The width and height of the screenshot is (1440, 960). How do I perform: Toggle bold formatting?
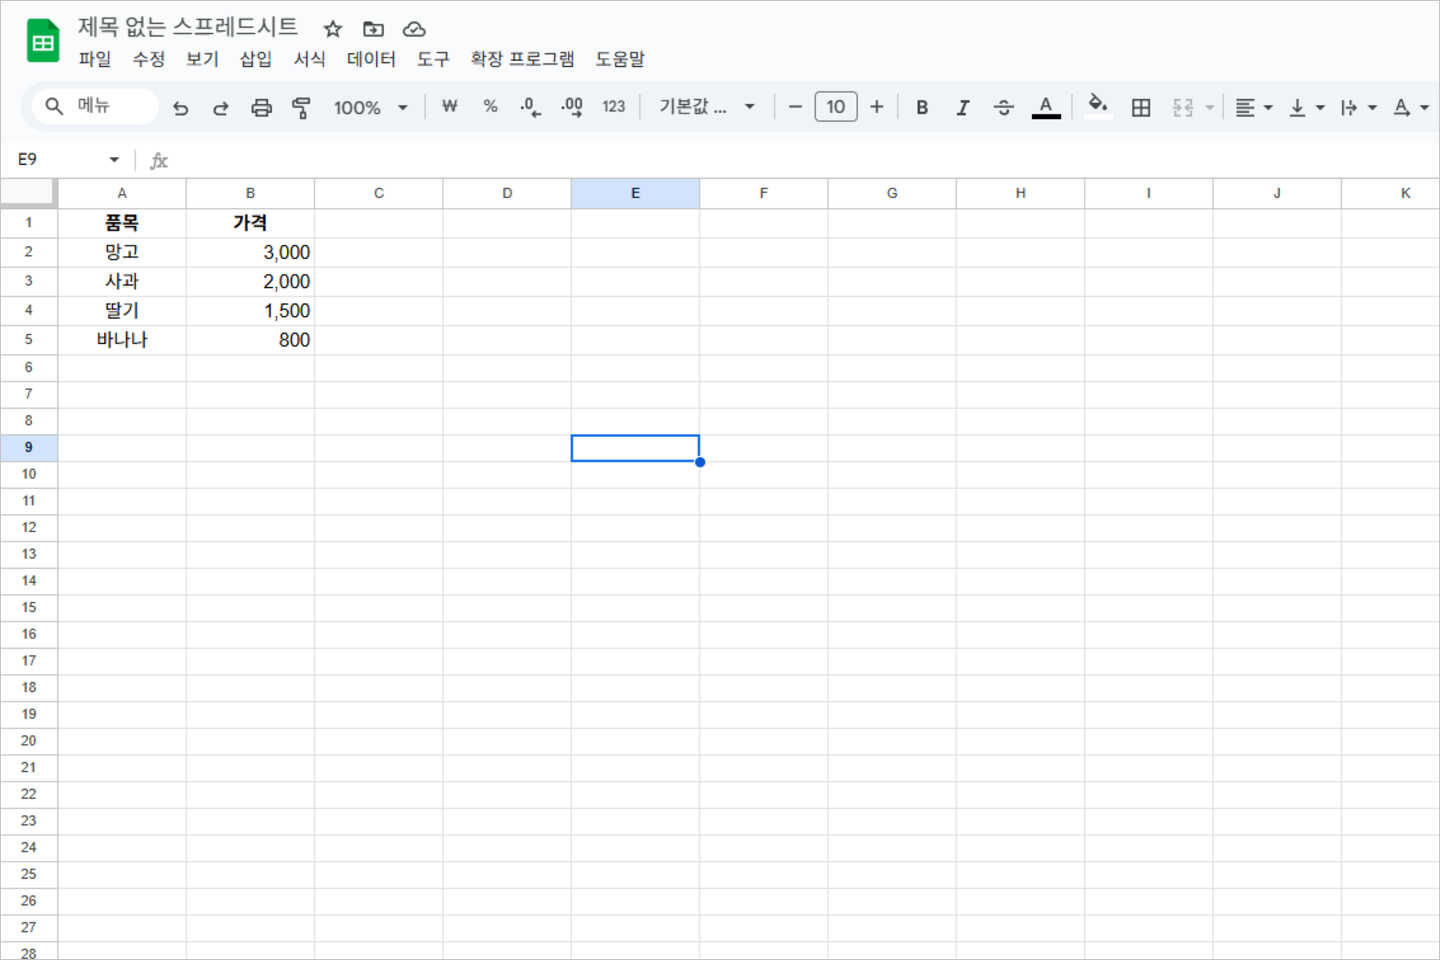coord(922,108)
